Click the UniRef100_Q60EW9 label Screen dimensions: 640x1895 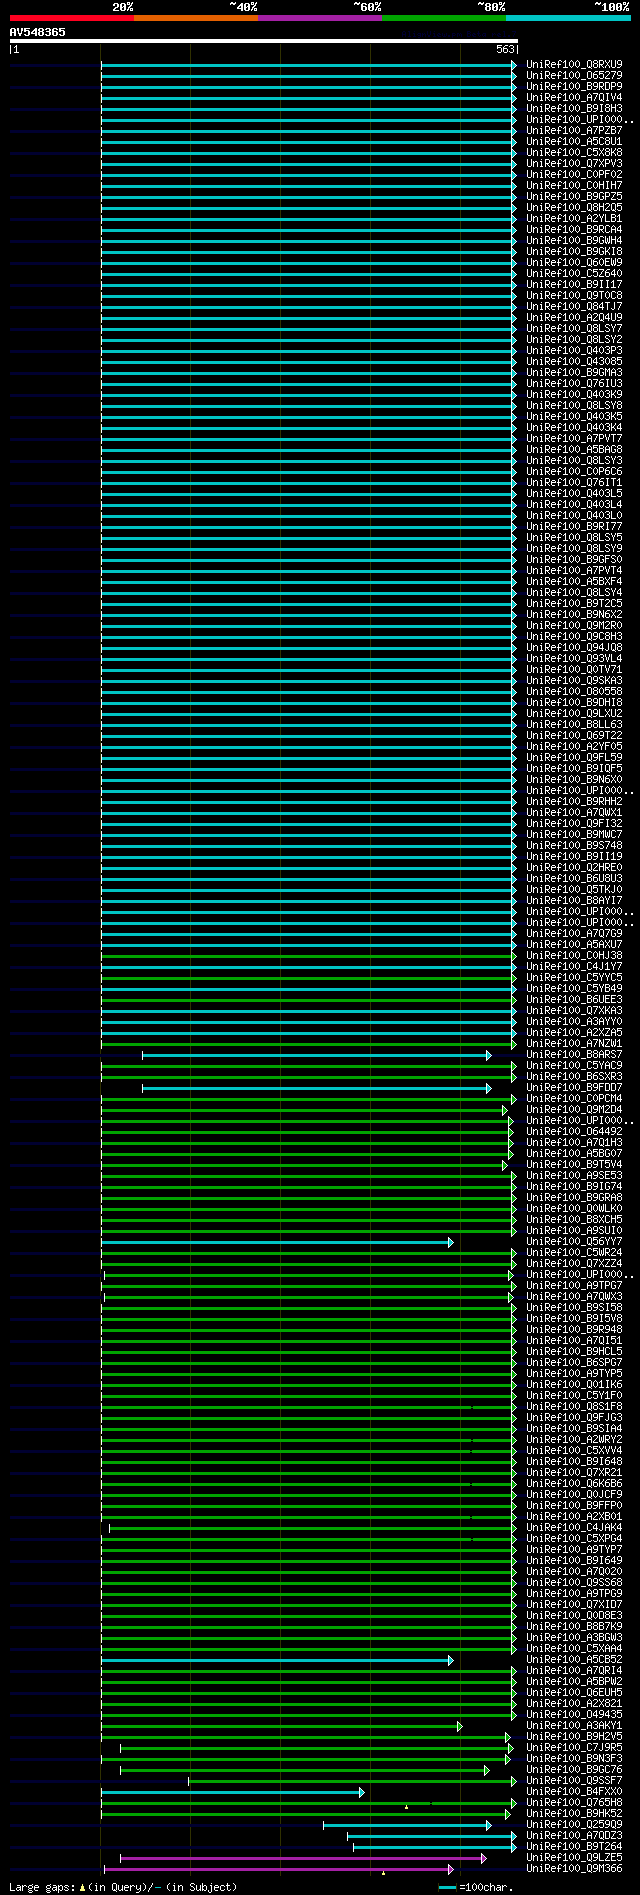[574, 262]
